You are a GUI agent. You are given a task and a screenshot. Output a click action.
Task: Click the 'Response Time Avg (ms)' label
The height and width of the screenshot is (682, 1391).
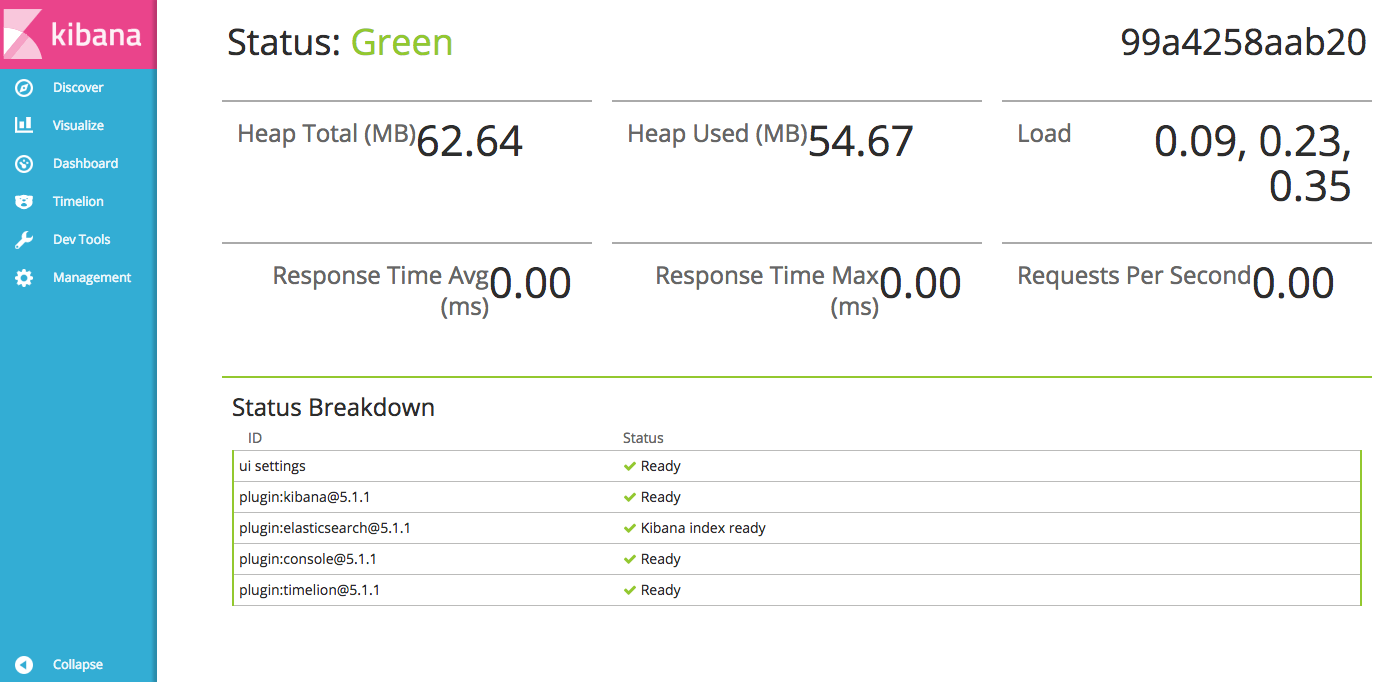[x=381, y=291]
